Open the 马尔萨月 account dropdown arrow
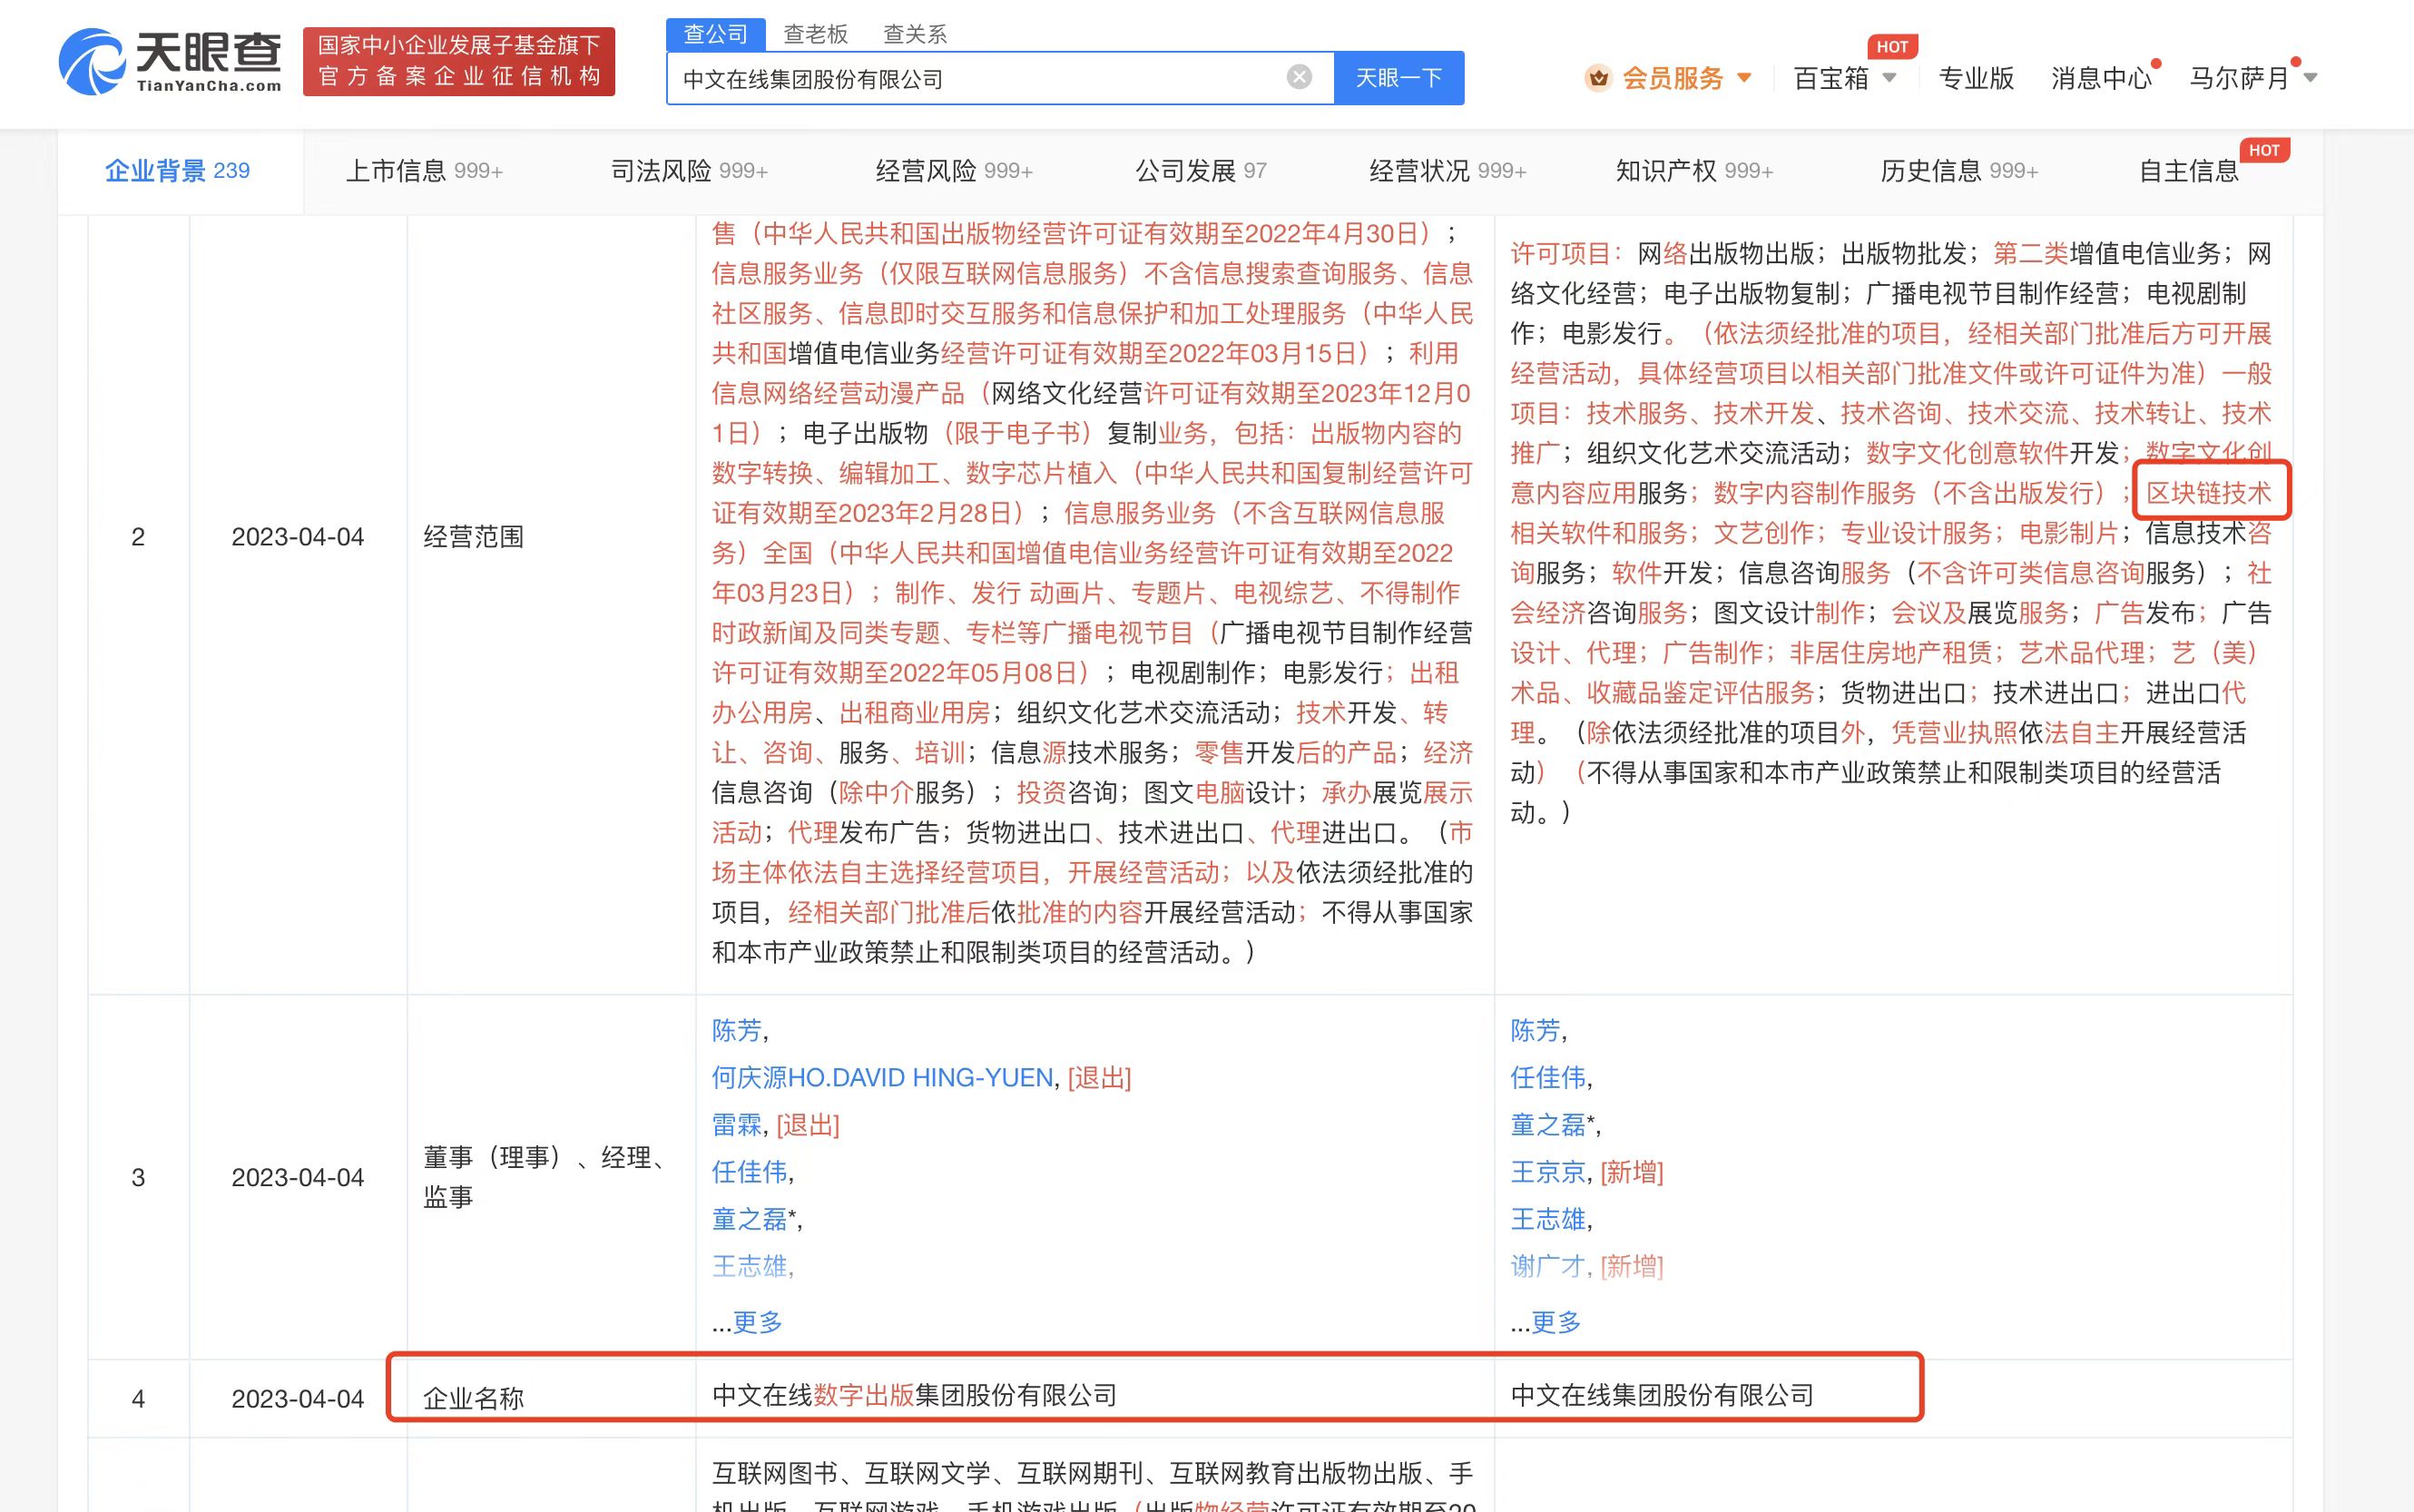 pyautogui.click(x=2310, y=77)
